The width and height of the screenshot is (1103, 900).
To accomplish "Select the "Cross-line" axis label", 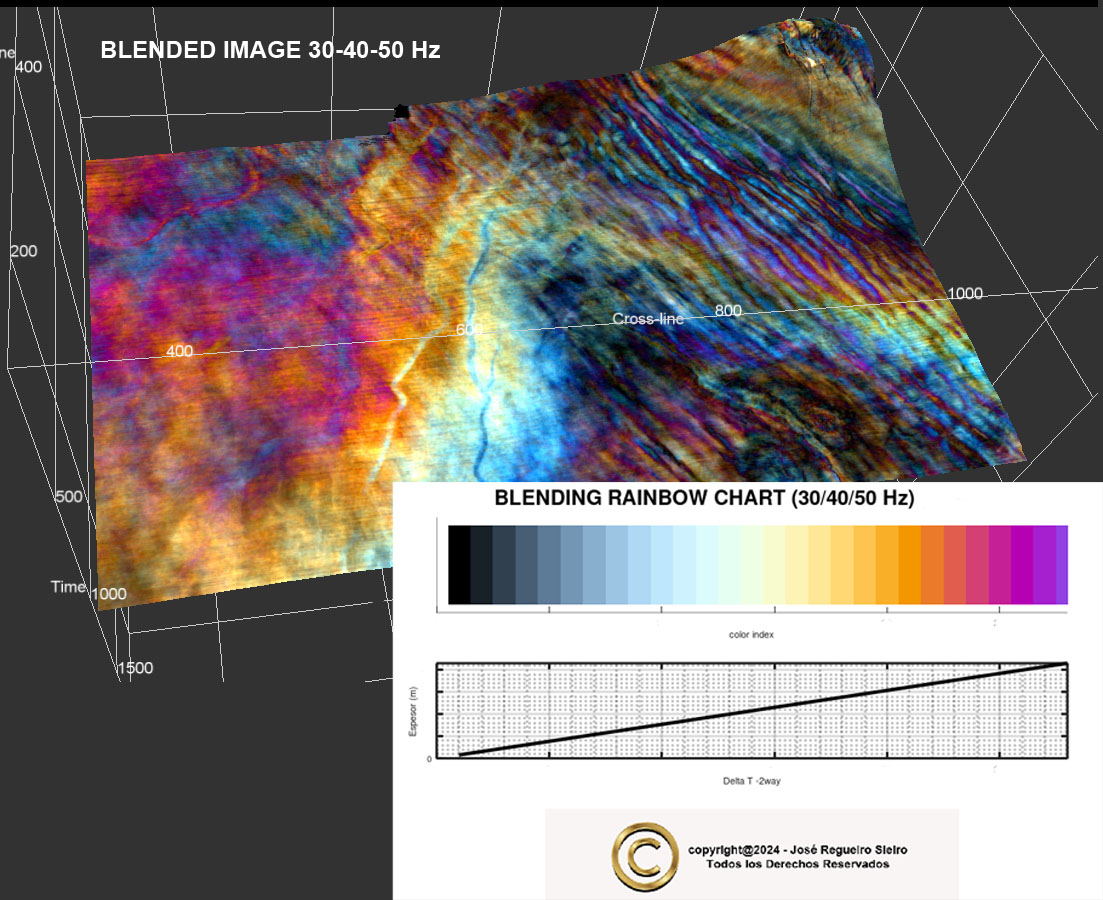I will [x=648, y=318].
